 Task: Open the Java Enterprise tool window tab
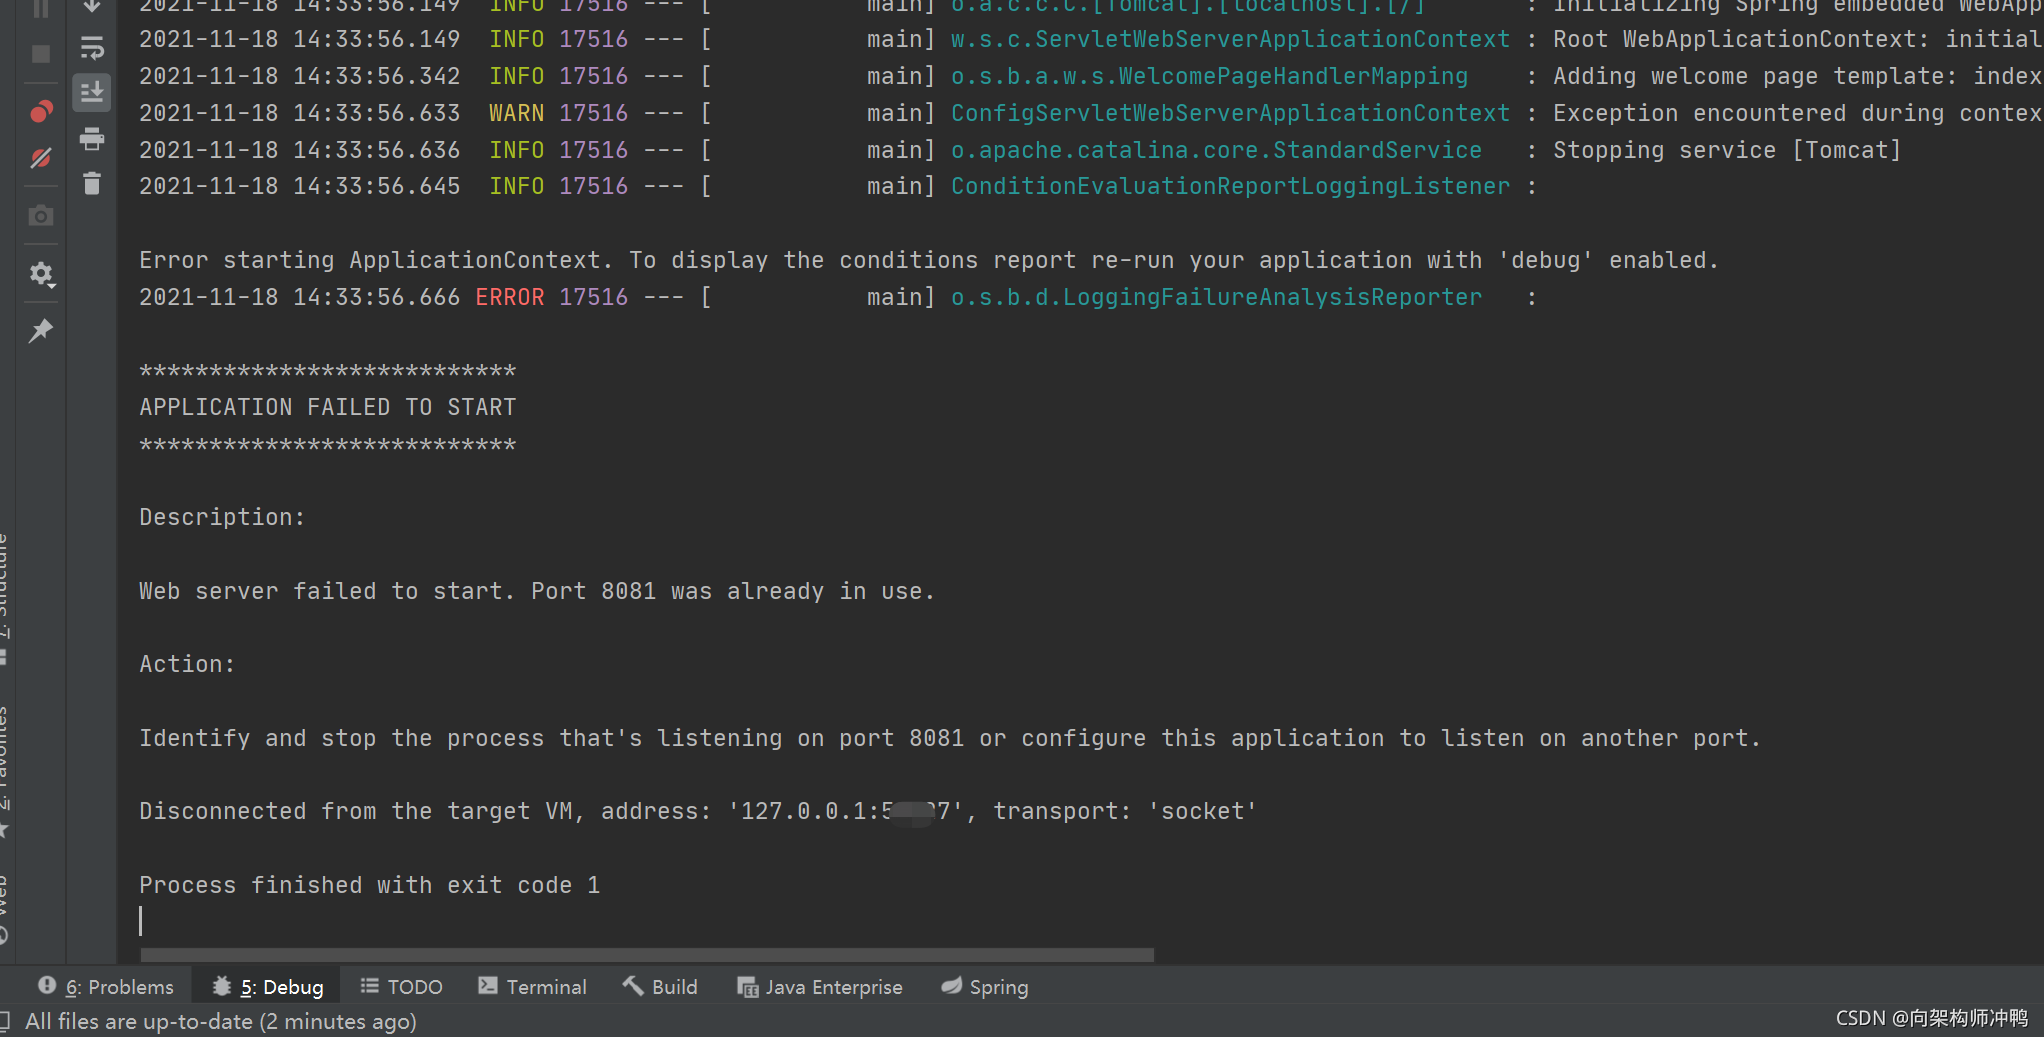[820, 987]
